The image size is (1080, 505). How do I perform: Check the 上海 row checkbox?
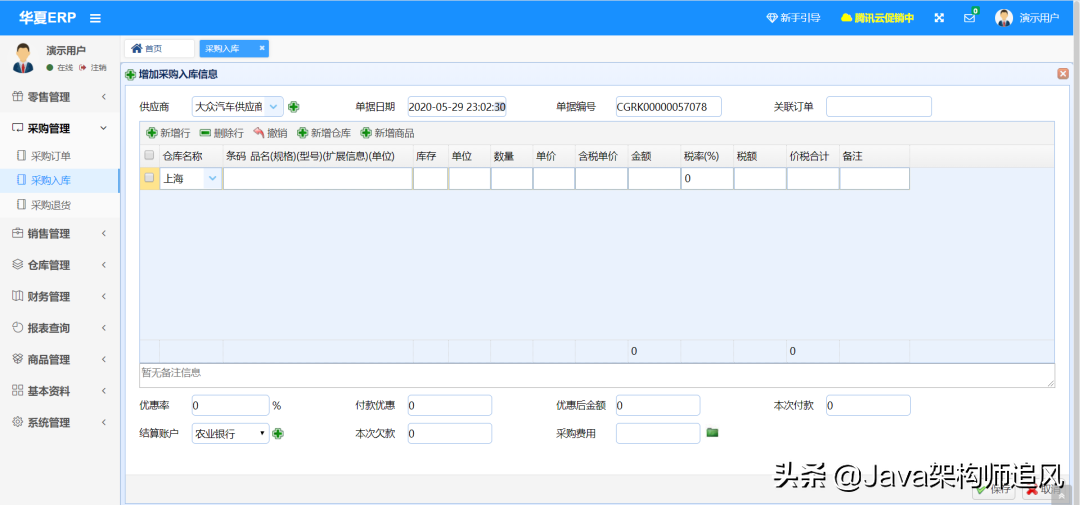tap(149, 178)
